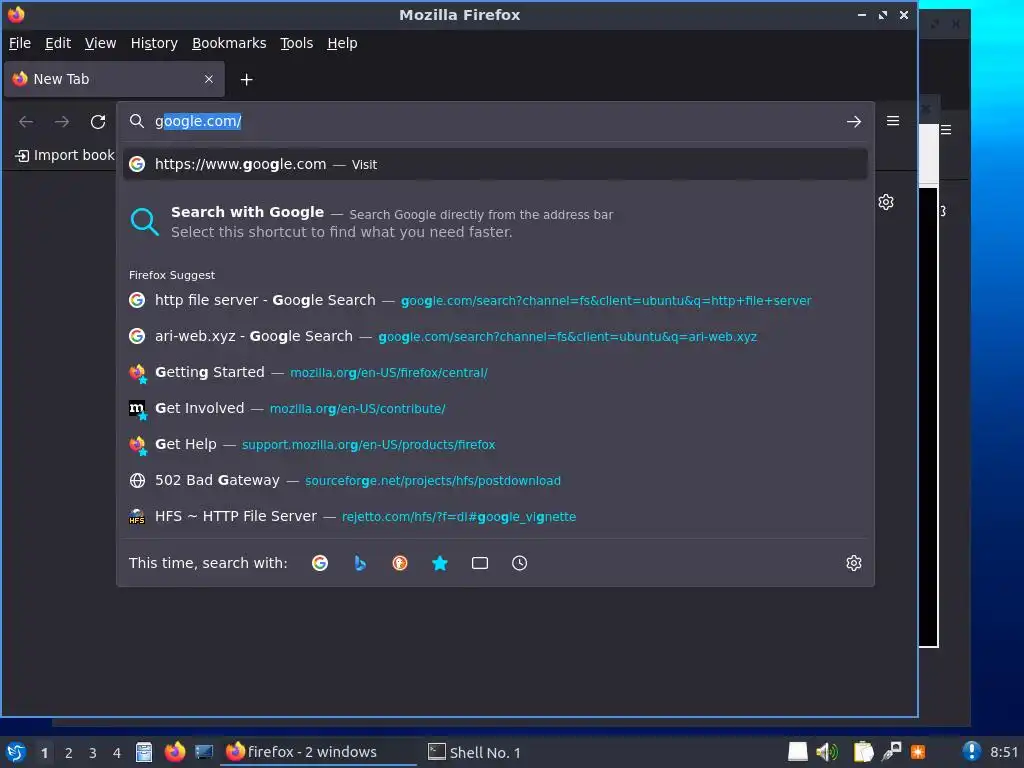The height and width of the screenshot is (768, 1024).
Task: Open HFS ~ HTTP File Server suggestion
Action: point(495,517)
